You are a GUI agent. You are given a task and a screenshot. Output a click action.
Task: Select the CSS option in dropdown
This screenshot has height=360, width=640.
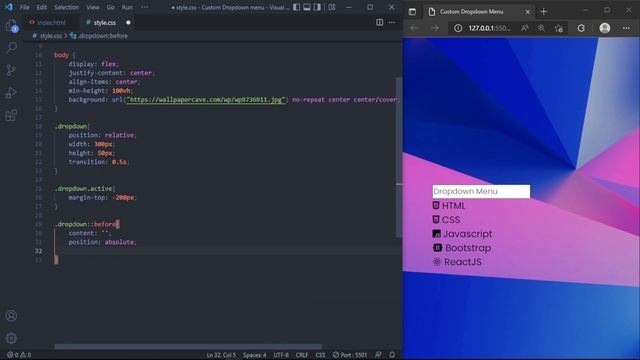point(446,220)
